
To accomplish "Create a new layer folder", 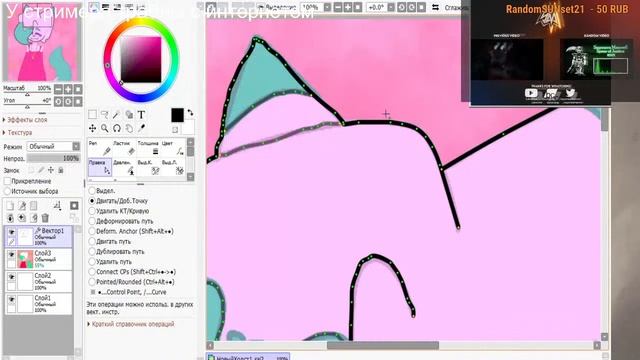I will coord(34,206).
